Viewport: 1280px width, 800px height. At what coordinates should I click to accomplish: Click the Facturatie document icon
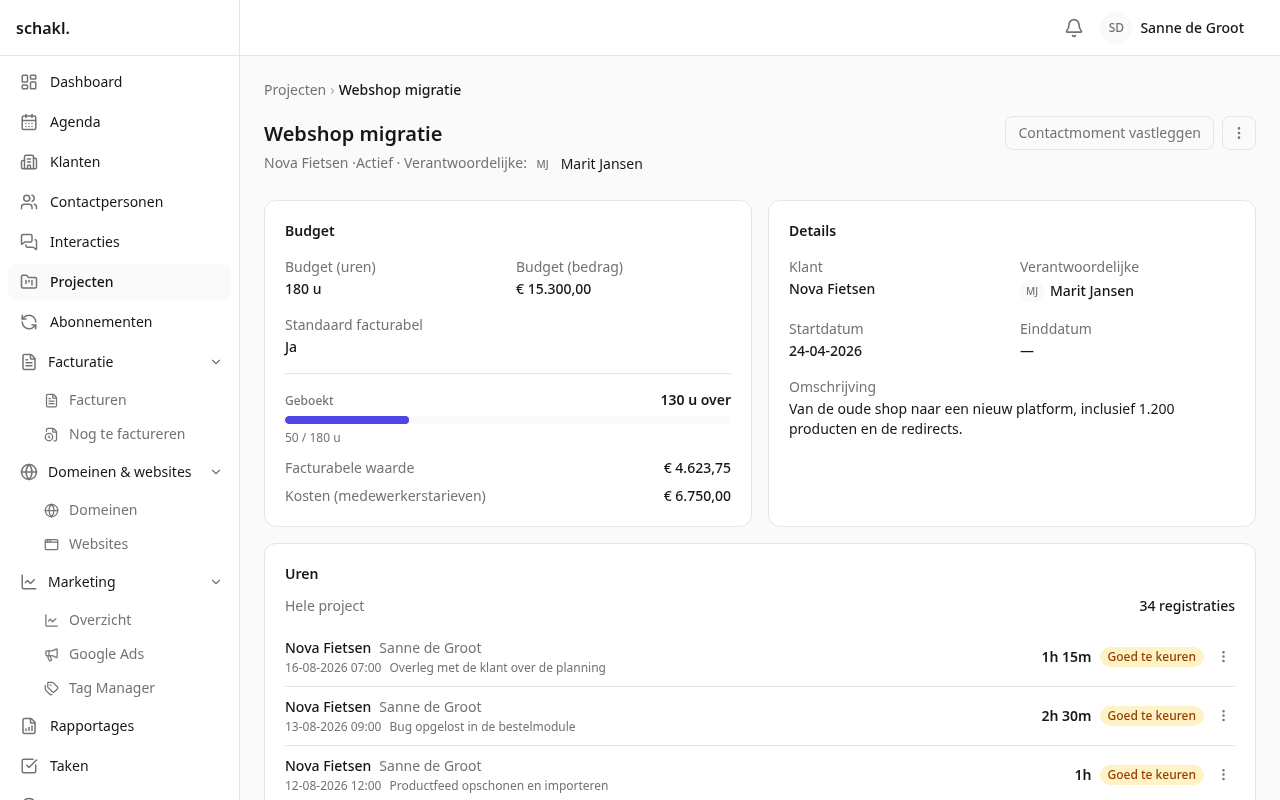(29, 362)
